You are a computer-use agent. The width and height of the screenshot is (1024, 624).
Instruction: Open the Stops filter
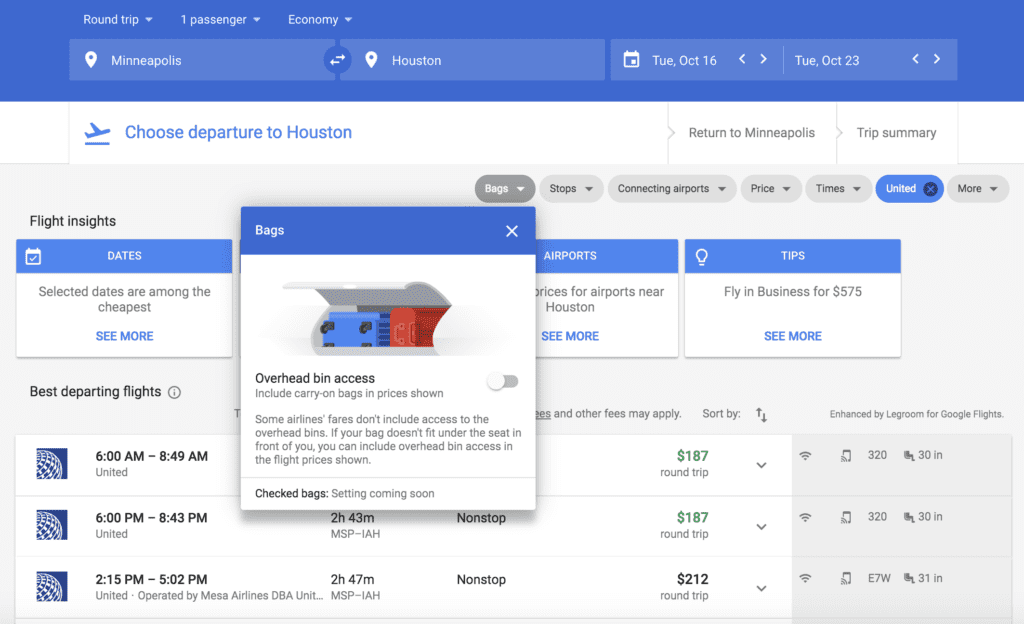571,189
